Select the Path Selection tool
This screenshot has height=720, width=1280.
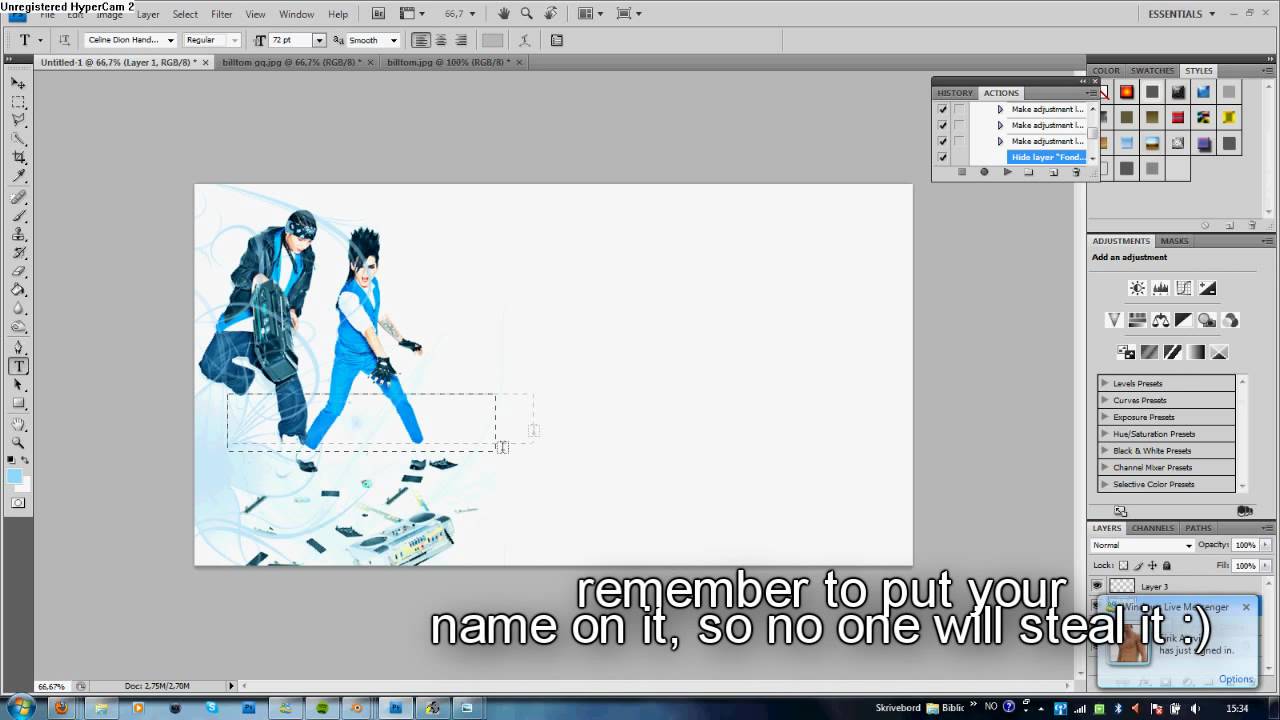point(18,385)
